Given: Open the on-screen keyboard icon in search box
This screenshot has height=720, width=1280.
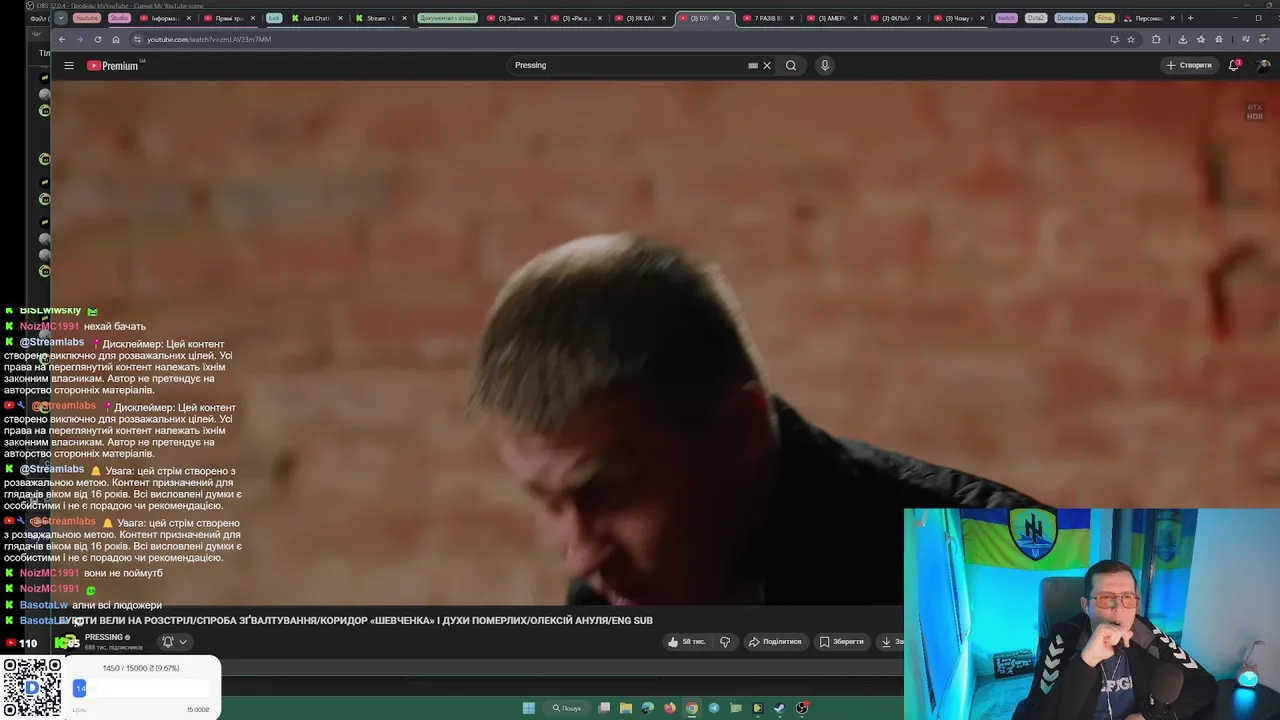Looking at the screenshot, I should pyautogui.click(x=752, y=65).
